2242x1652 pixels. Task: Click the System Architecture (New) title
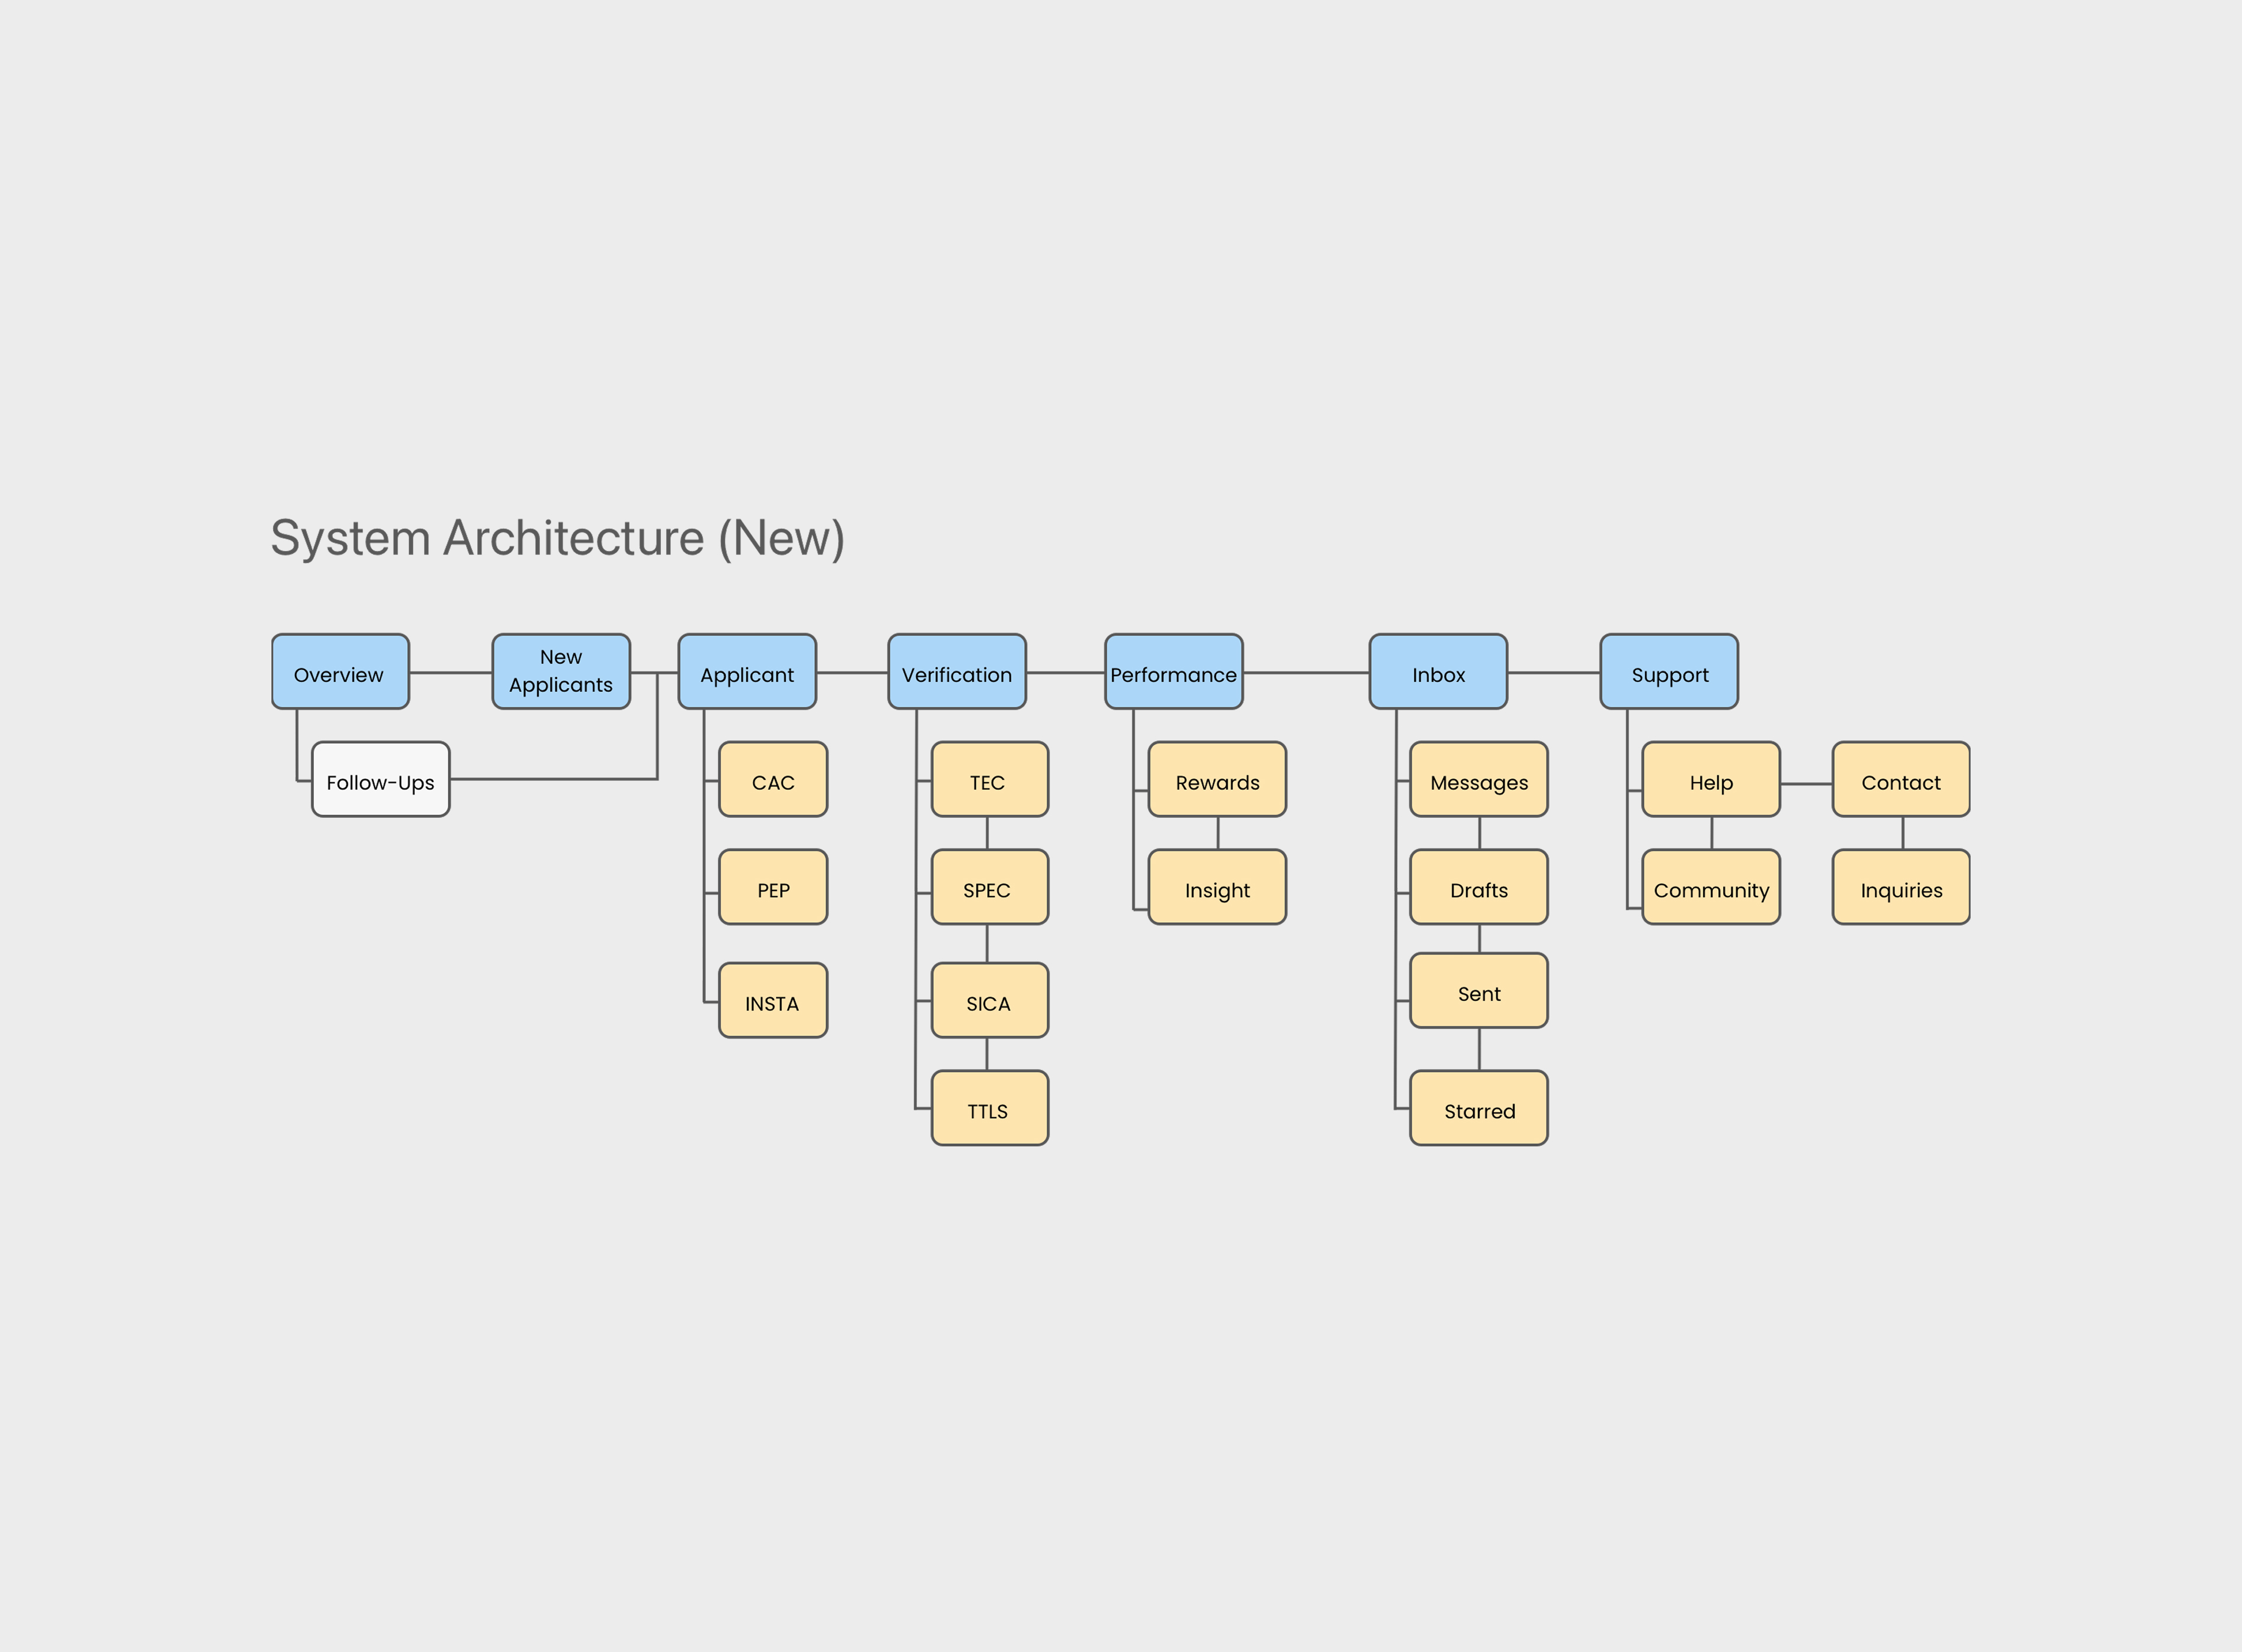[x=558, y=538]
